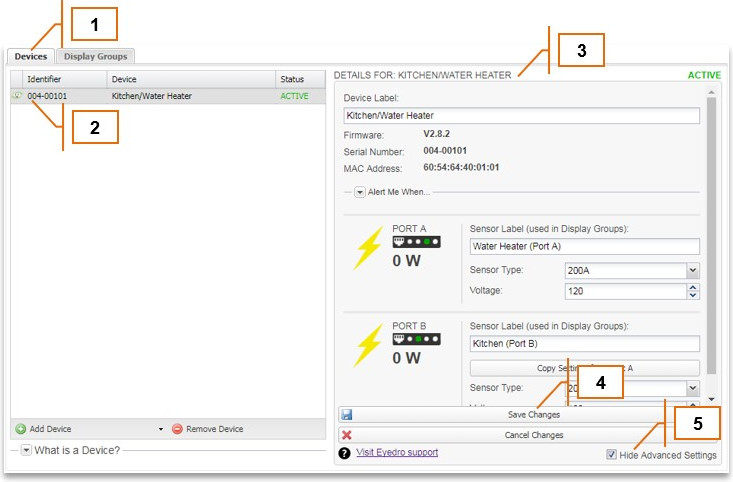Click the red Remove Device minus icon
The width and height of the screenshot is (733, 482).
(177, 429)
